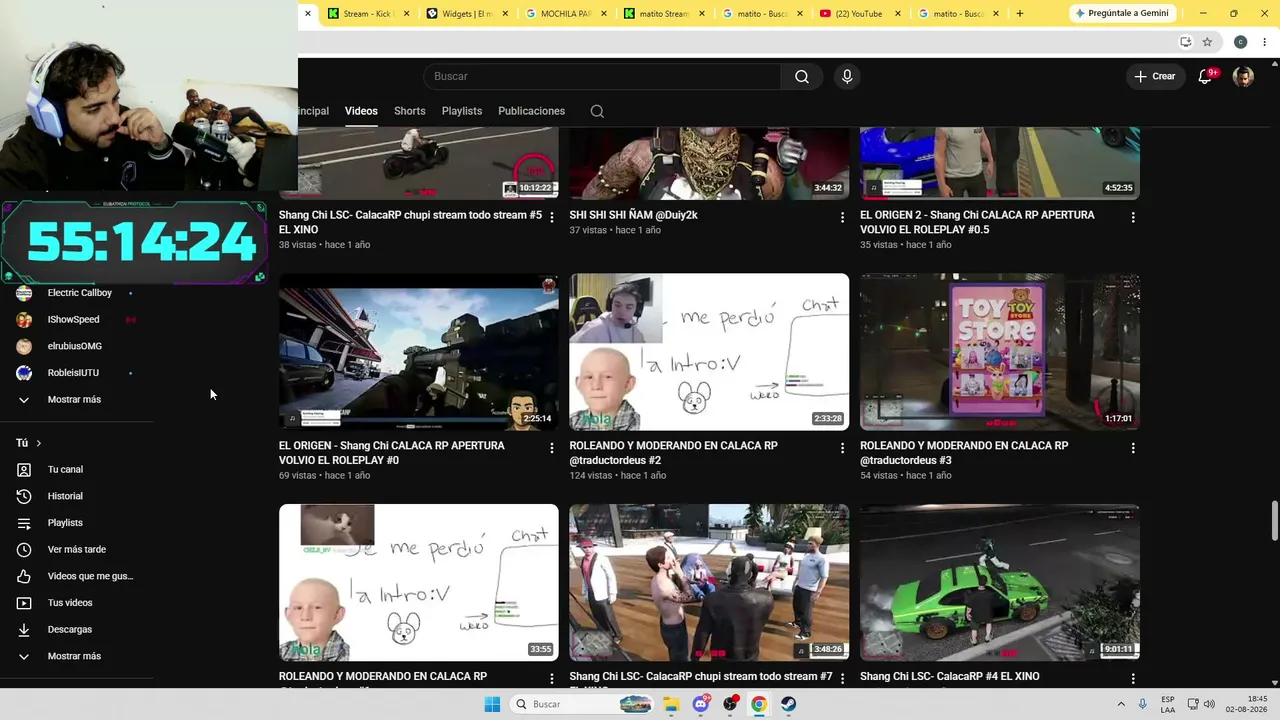The width and height of the screenshot is (1280, 720).
Task: Open the Chrome three-dot menu
Action: tap(1265, 42)
